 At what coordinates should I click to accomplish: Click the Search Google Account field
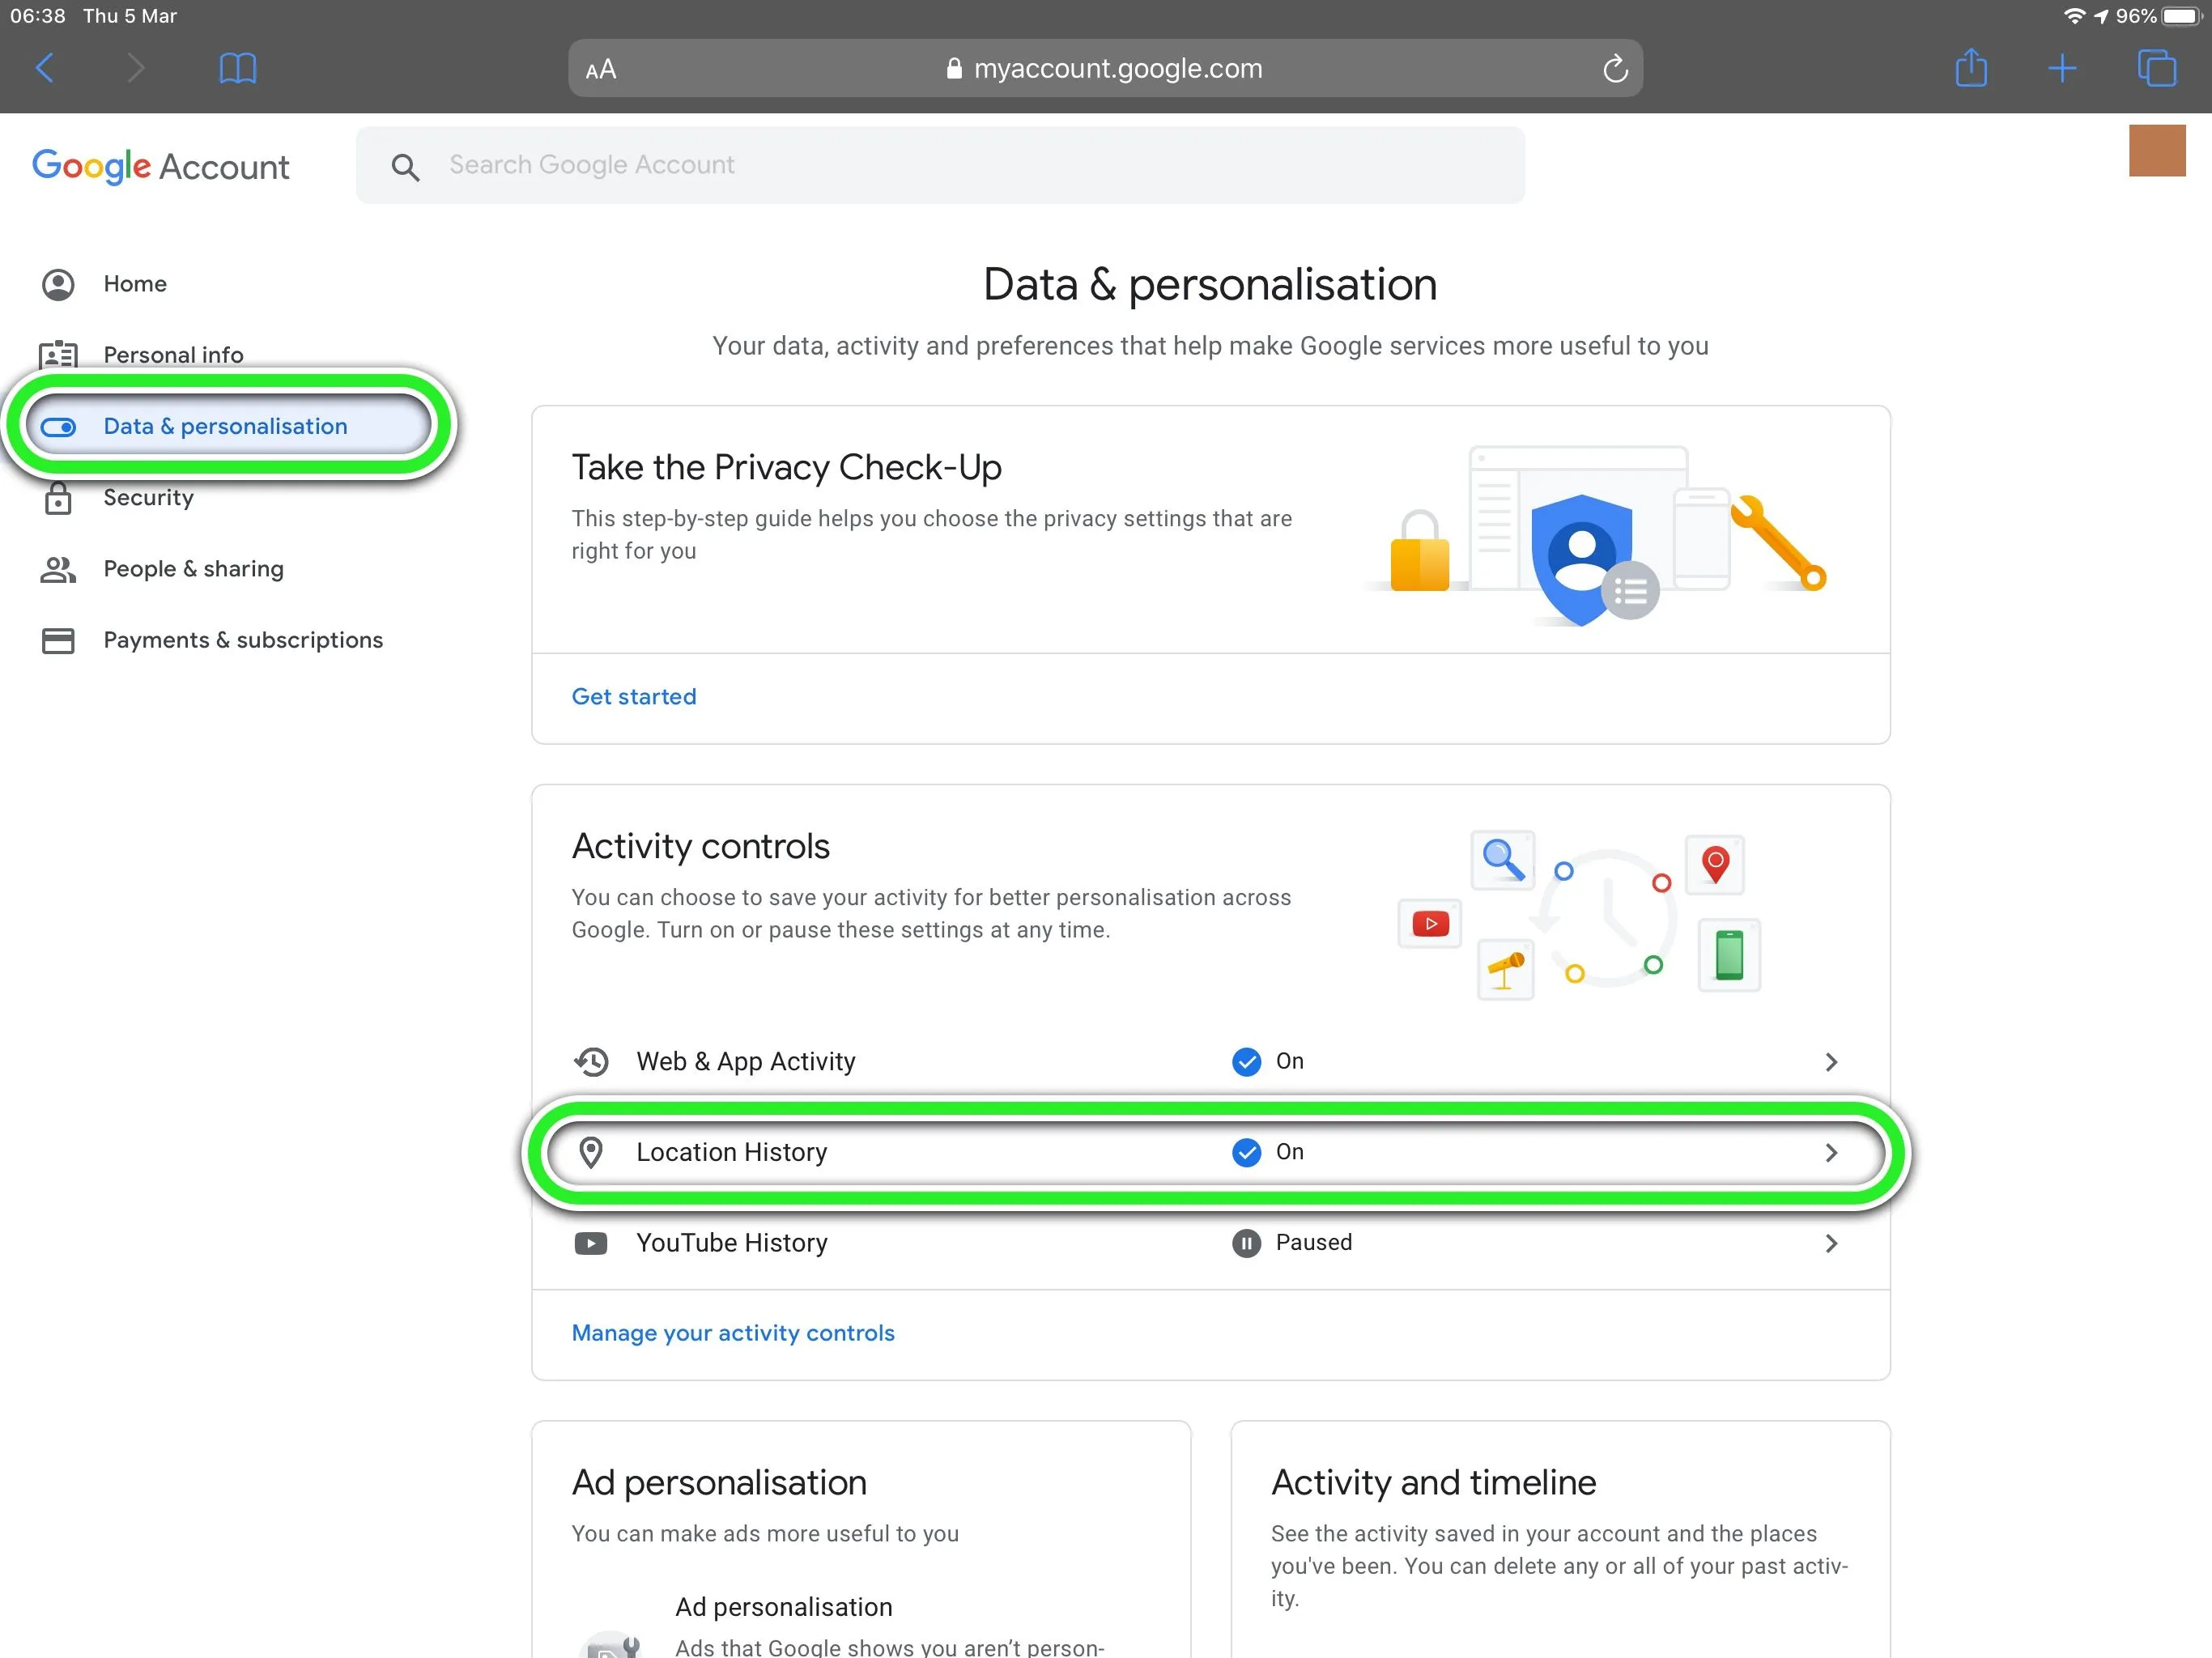[940, 165]
